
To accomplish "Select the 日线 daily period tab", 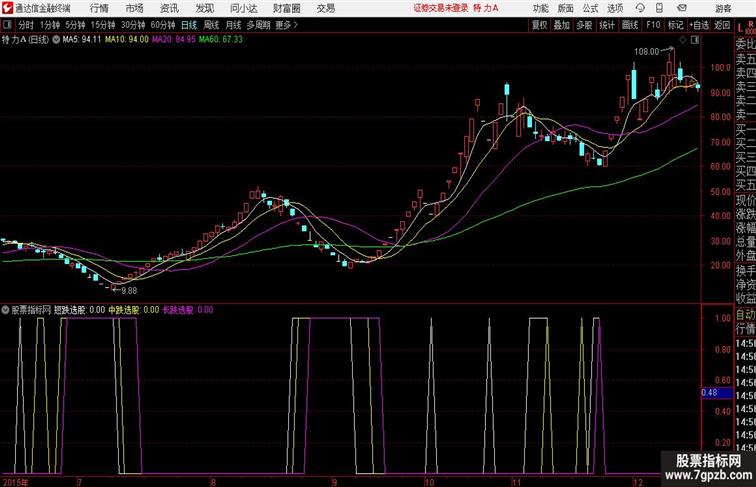I will tap(189, 25).
